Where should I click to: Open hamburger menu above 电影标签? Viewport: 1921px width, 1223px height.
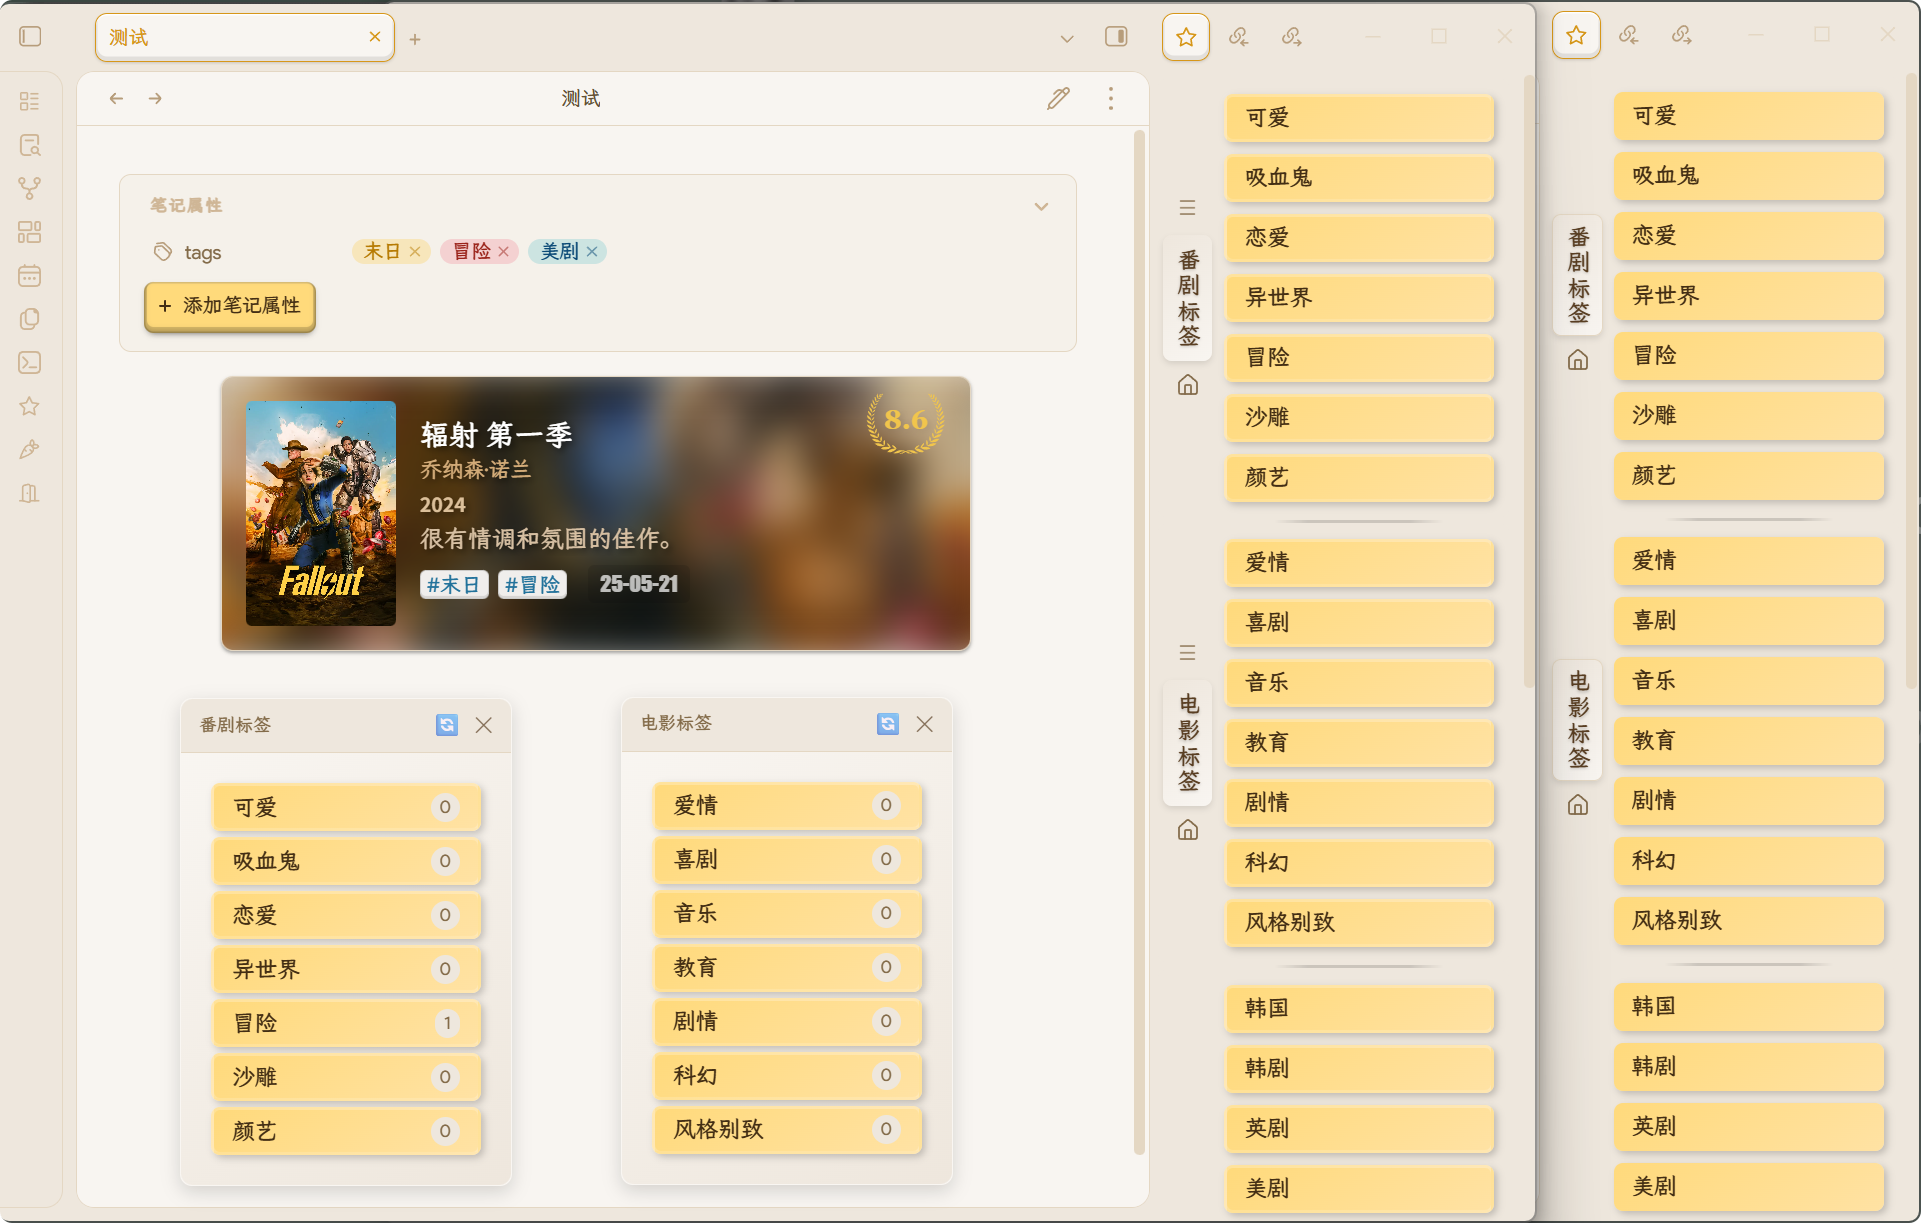click(x=1187, y=653)
